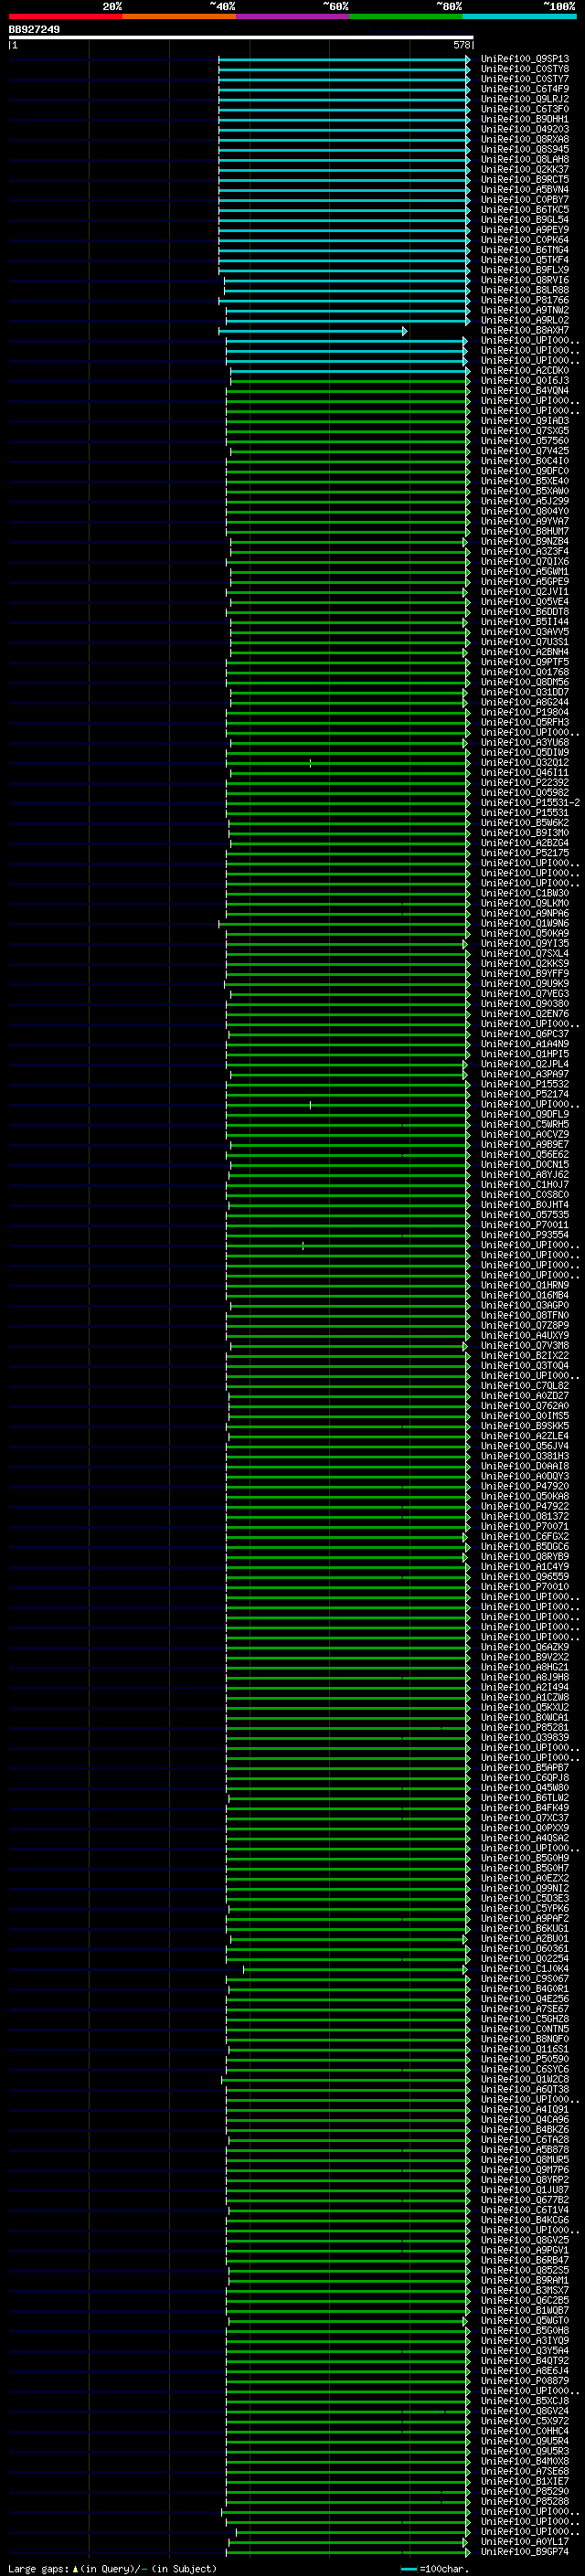The image size is (585, 2576).
Task: Click the purple ~60% identity legend segment
Action: 293,16
